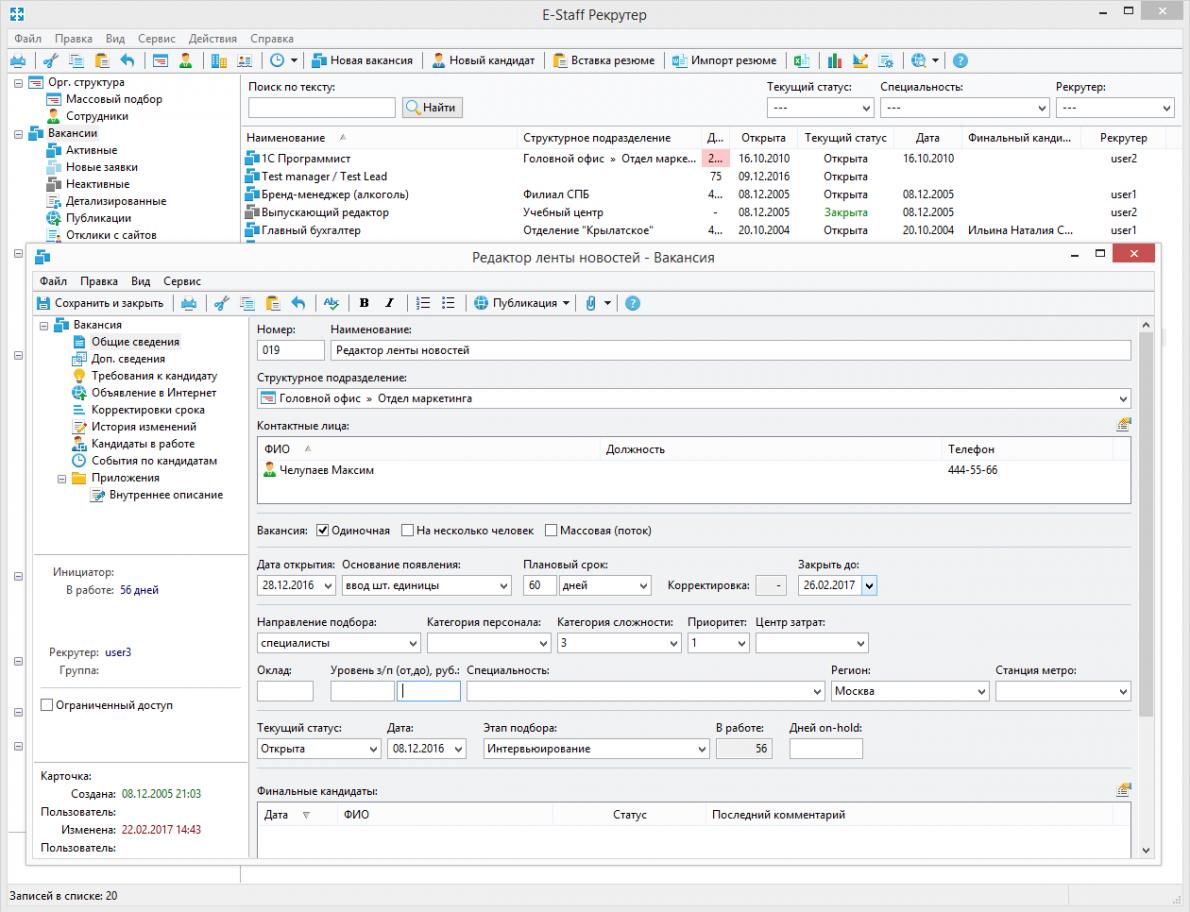Viewport: 1190px width, 912px height.
Task: Click the paperclip attachment icon
Action: (590, 303)
